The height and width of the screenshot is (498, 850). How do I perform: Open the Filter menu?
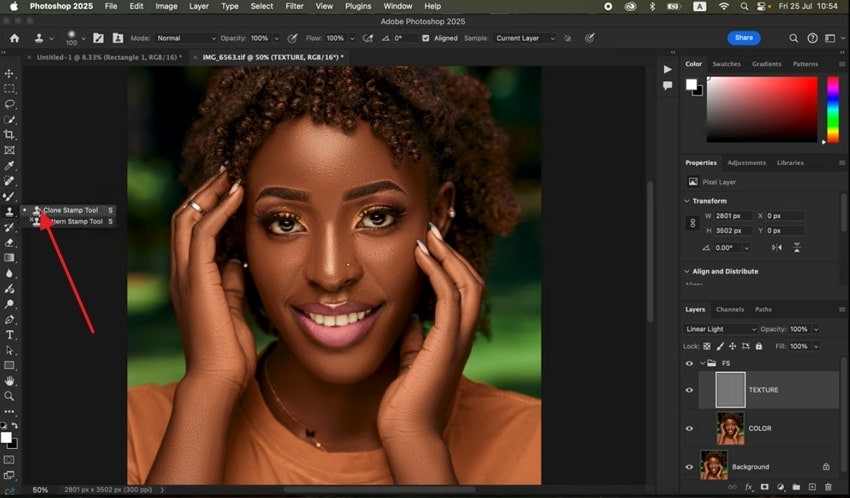point(294,6)
